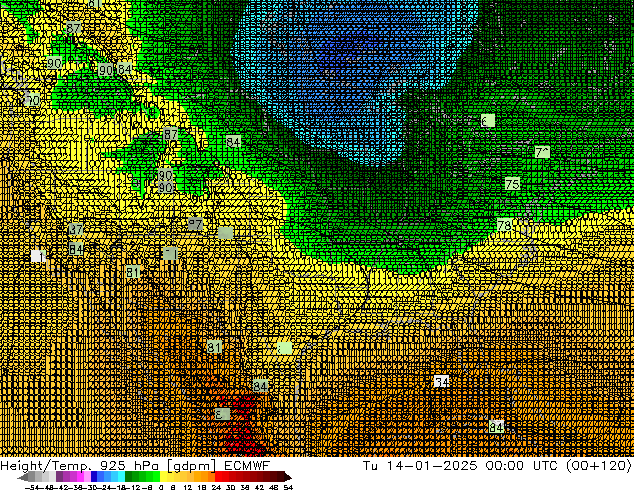Screen dimensions: 634x490
Task: Click the dark green swatch above the -12 mark
Action: (x=129, y=477)
